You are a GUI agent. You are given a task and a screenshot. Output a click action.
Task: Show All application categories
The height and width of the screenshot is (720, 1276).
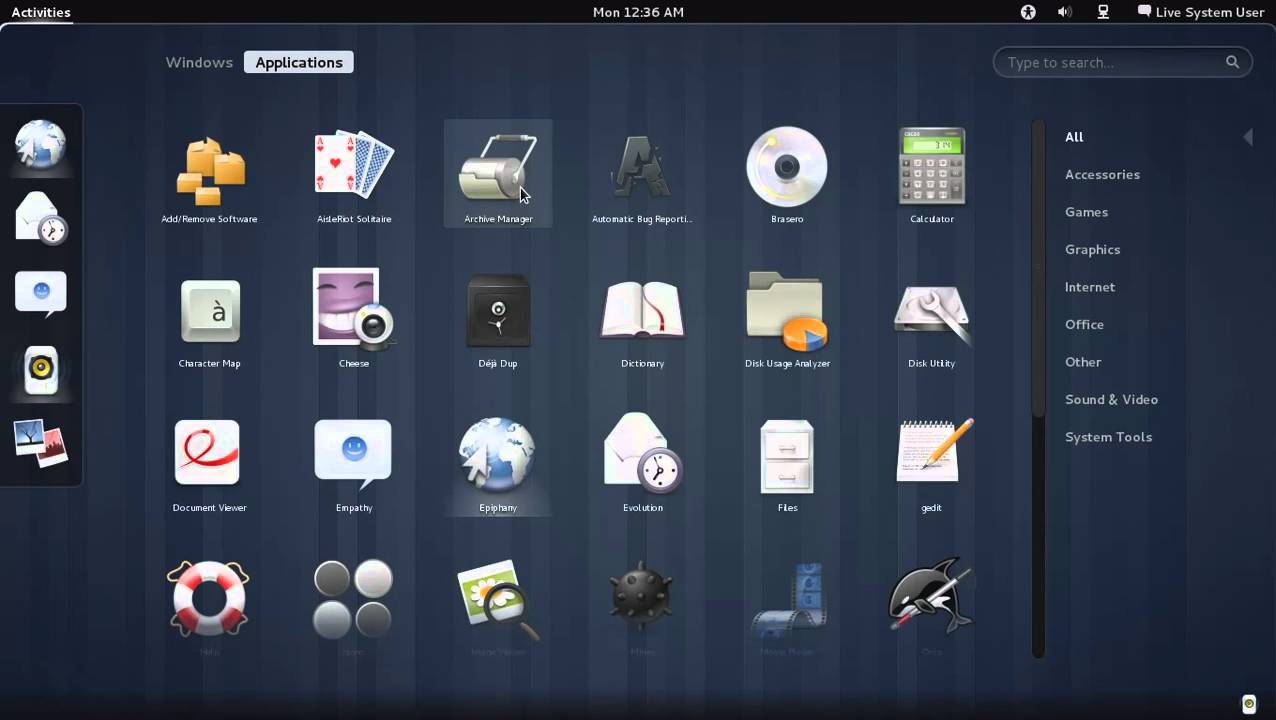coord(1074,137)
